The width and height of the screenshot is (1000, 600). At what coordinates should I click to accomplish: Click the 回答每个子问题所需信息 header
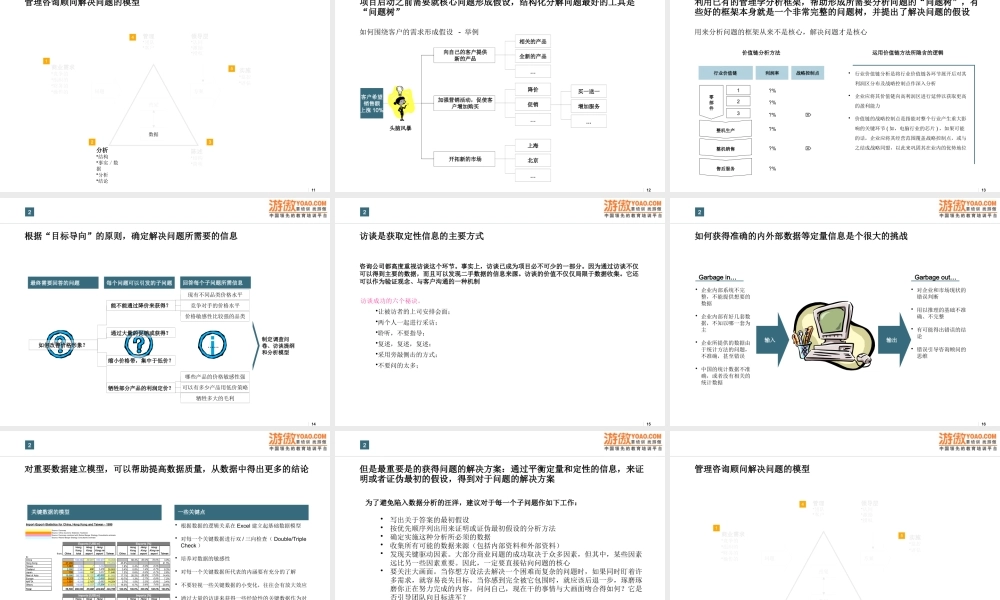click(216, 282)
